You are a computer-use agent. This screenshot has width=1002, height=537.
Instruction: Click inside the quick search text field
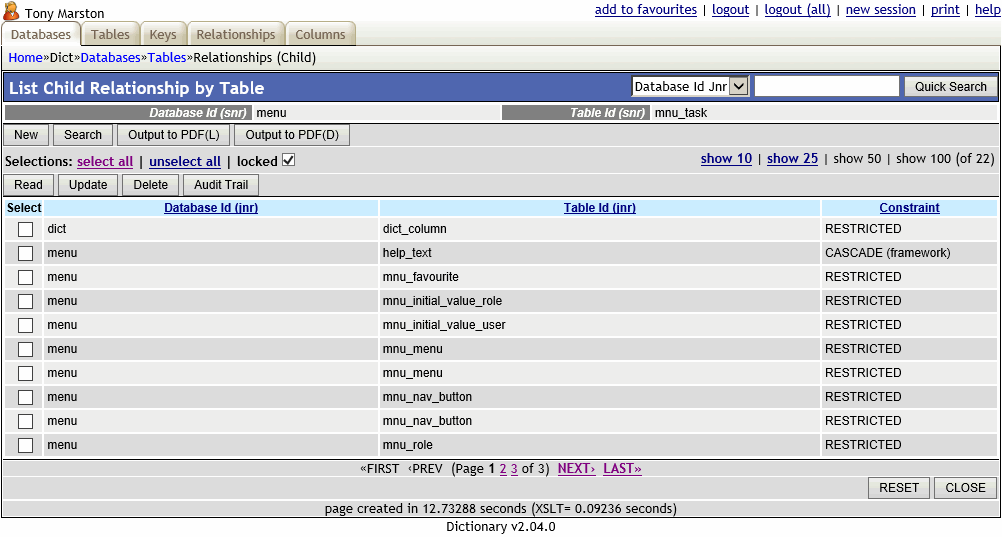click(x=826, y=87)
